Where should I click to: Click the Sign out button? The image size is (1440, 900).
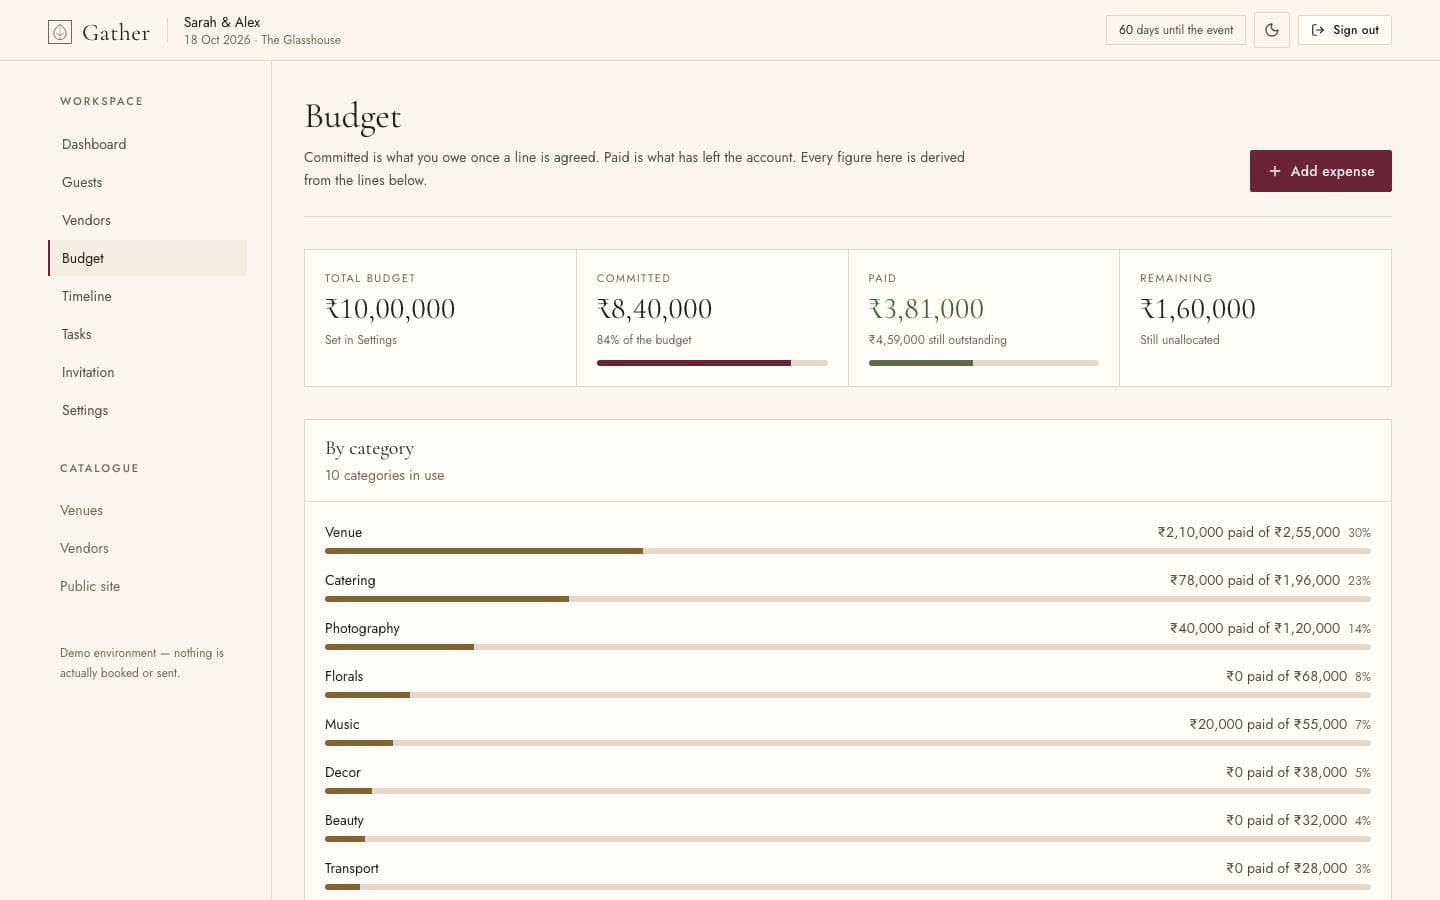pos(1345,30)
